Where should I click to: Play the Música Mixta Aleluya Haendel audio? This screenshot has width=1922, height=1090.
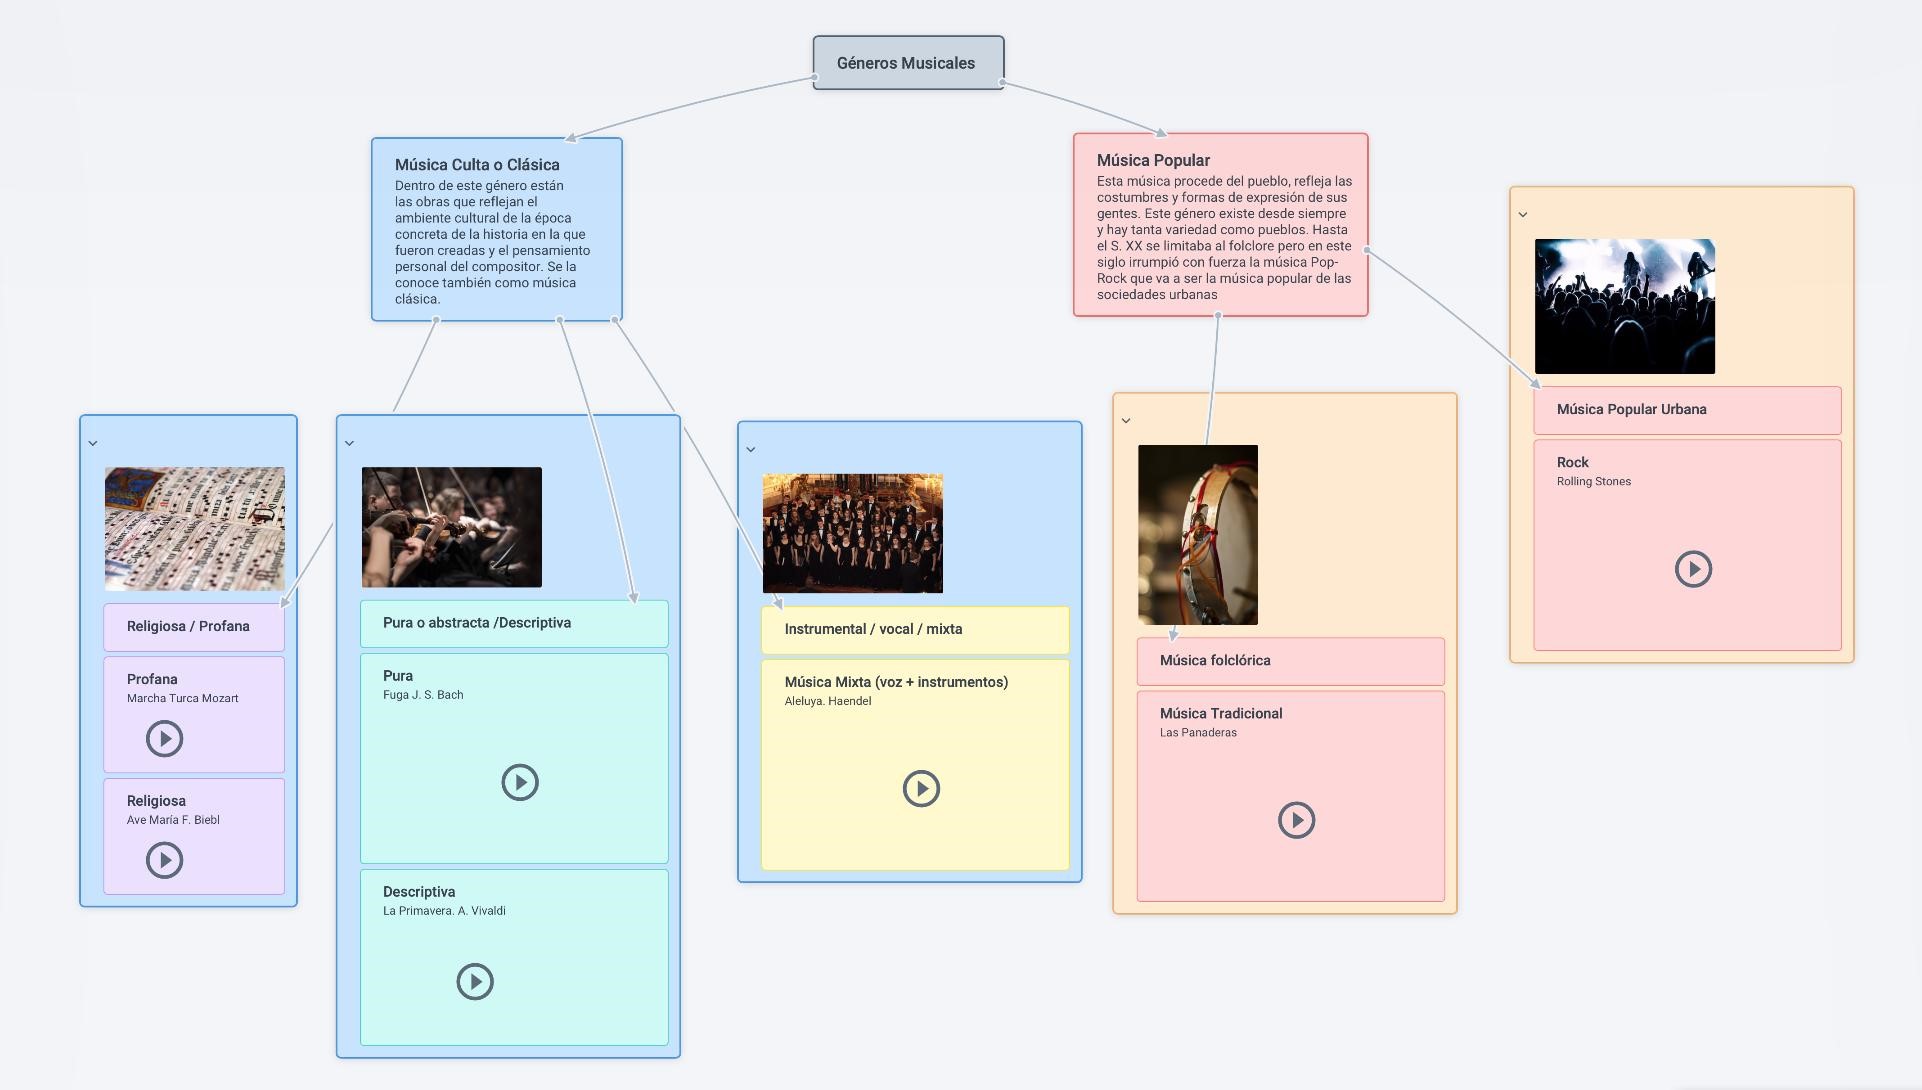click(x=921, y=789)
